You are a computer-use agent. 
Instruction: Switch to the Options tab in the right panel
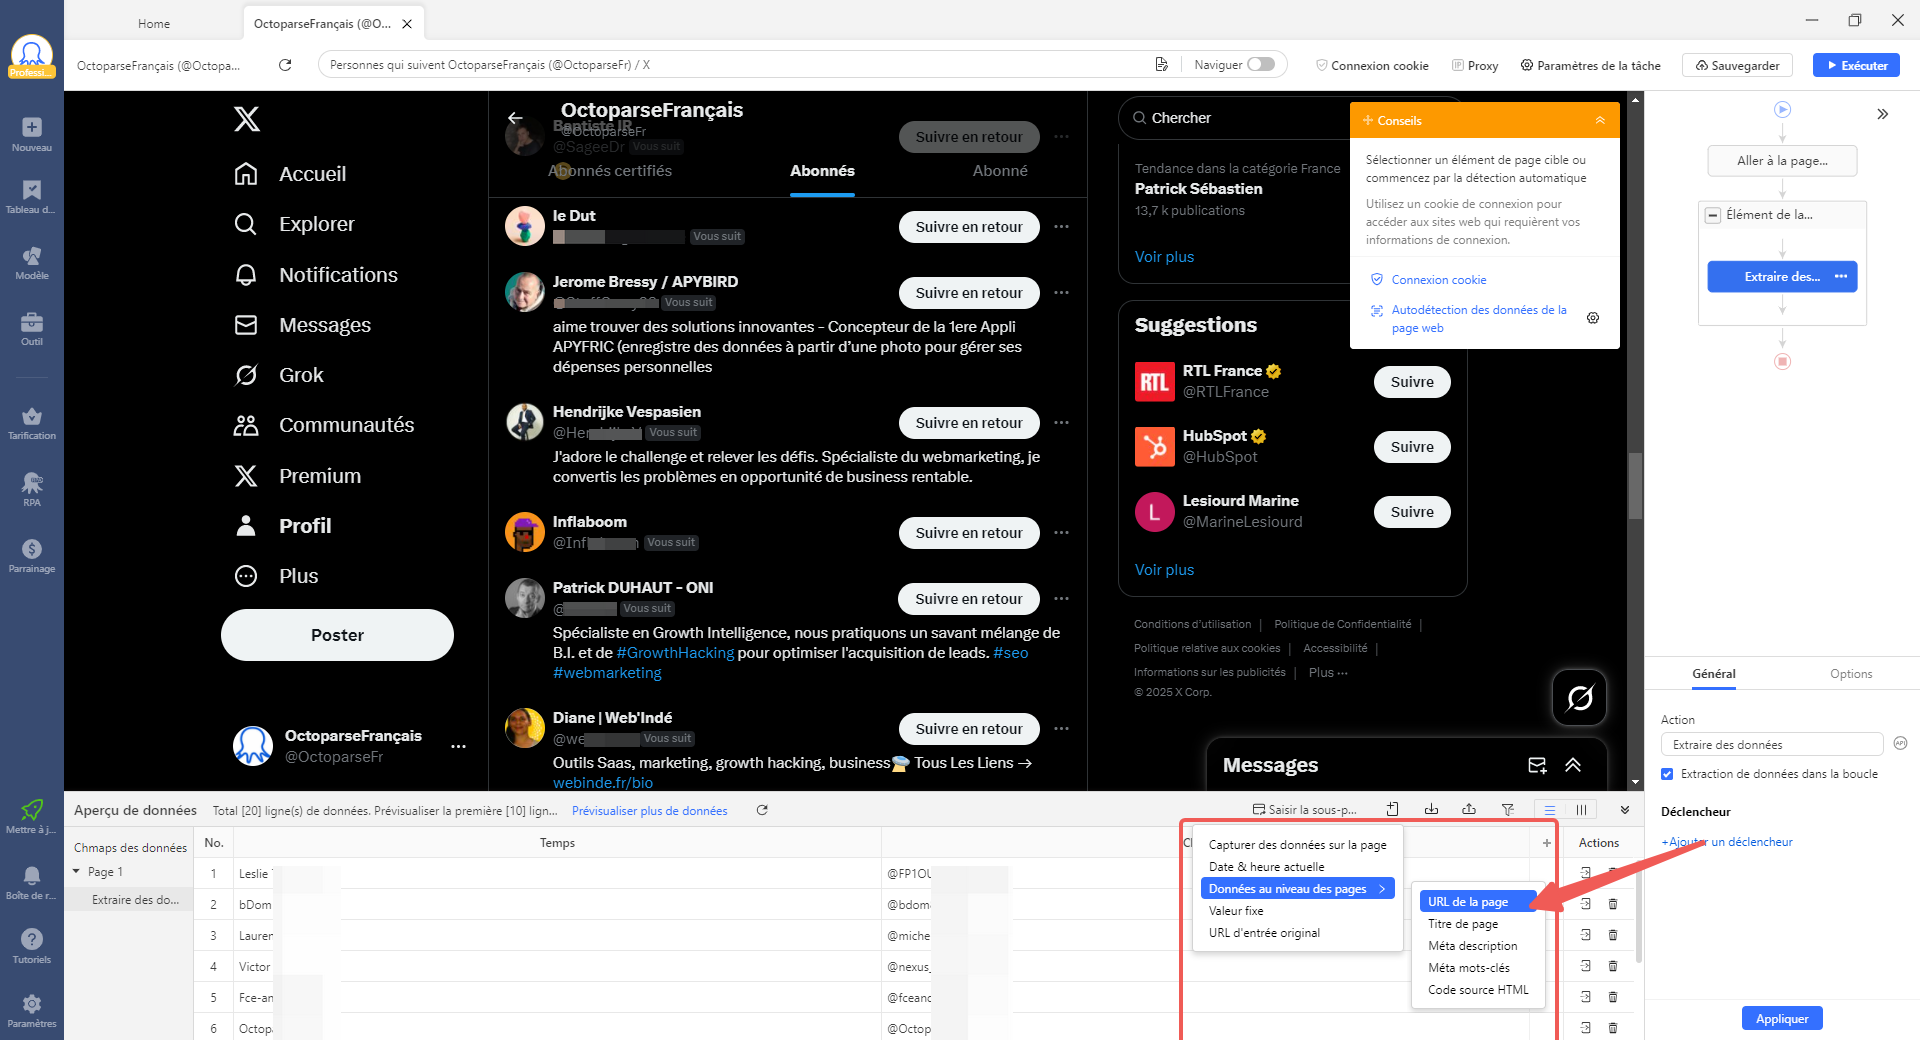[1851, 673]
